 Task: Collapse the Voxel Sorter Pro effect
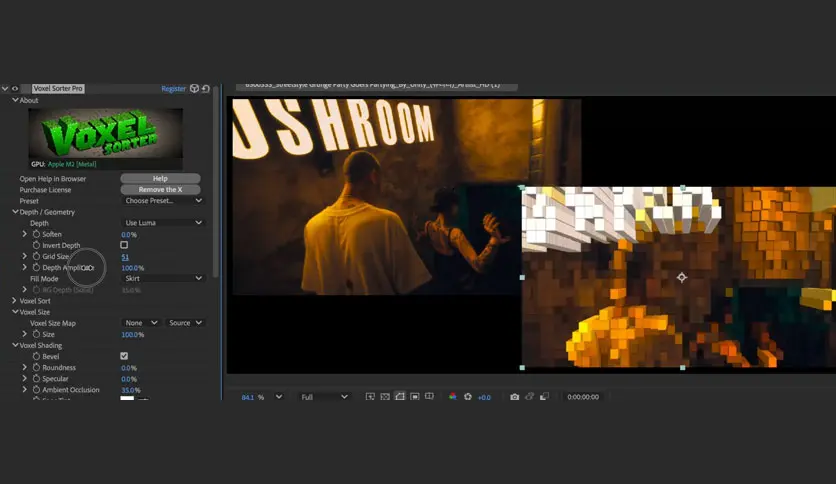pos(5,88)
